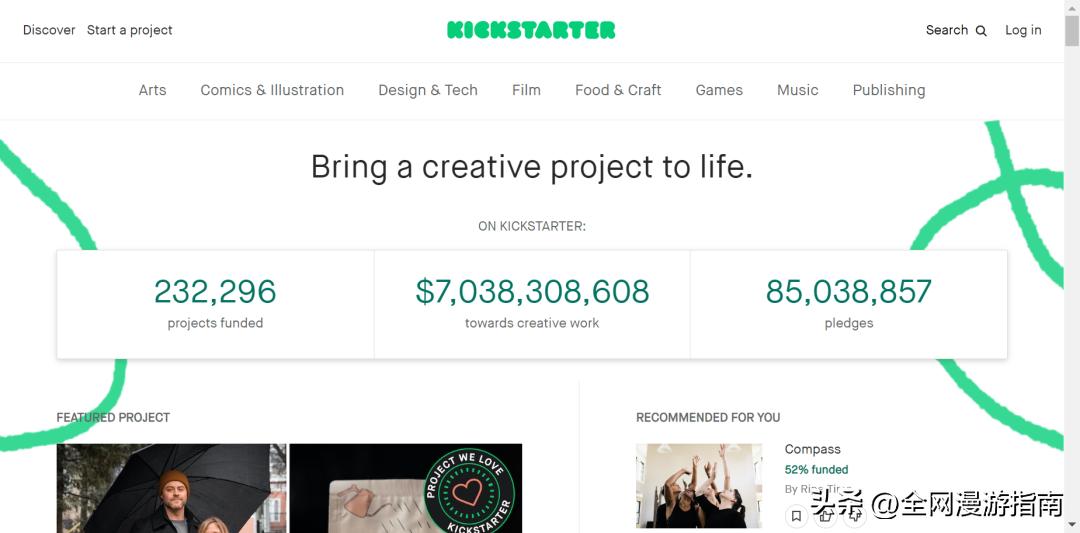Select the Design & Tech category

pyautogui.click(x=428, y=90)
